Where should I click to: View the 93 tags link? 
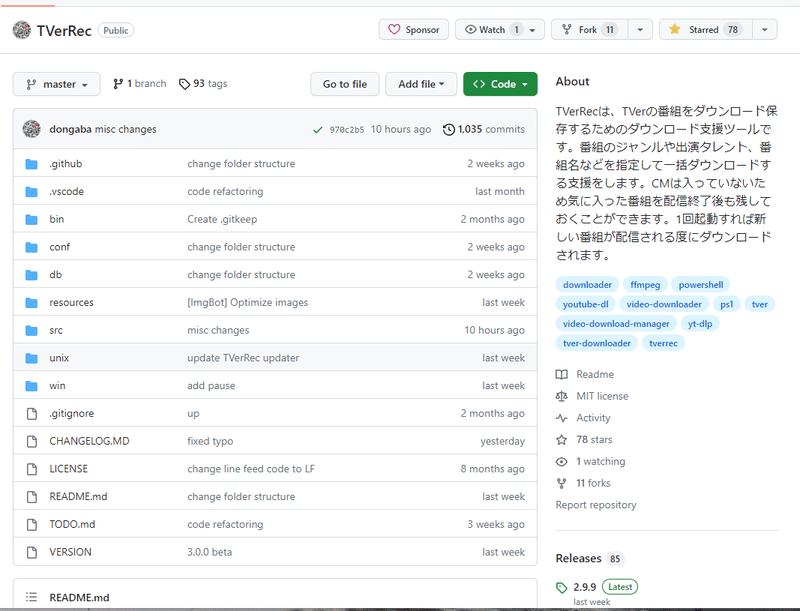pyautogui.click(x=203, y=84)
